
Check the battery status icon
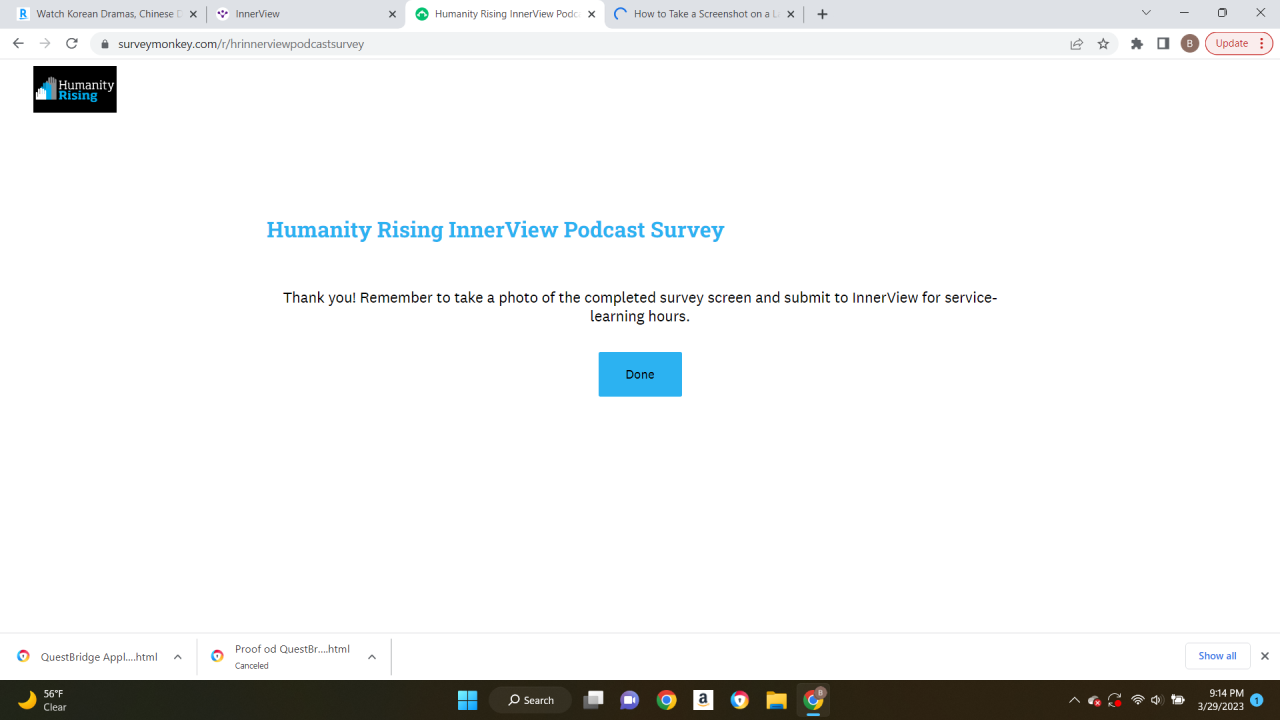pyautogui.click(x=1178, y=700)
